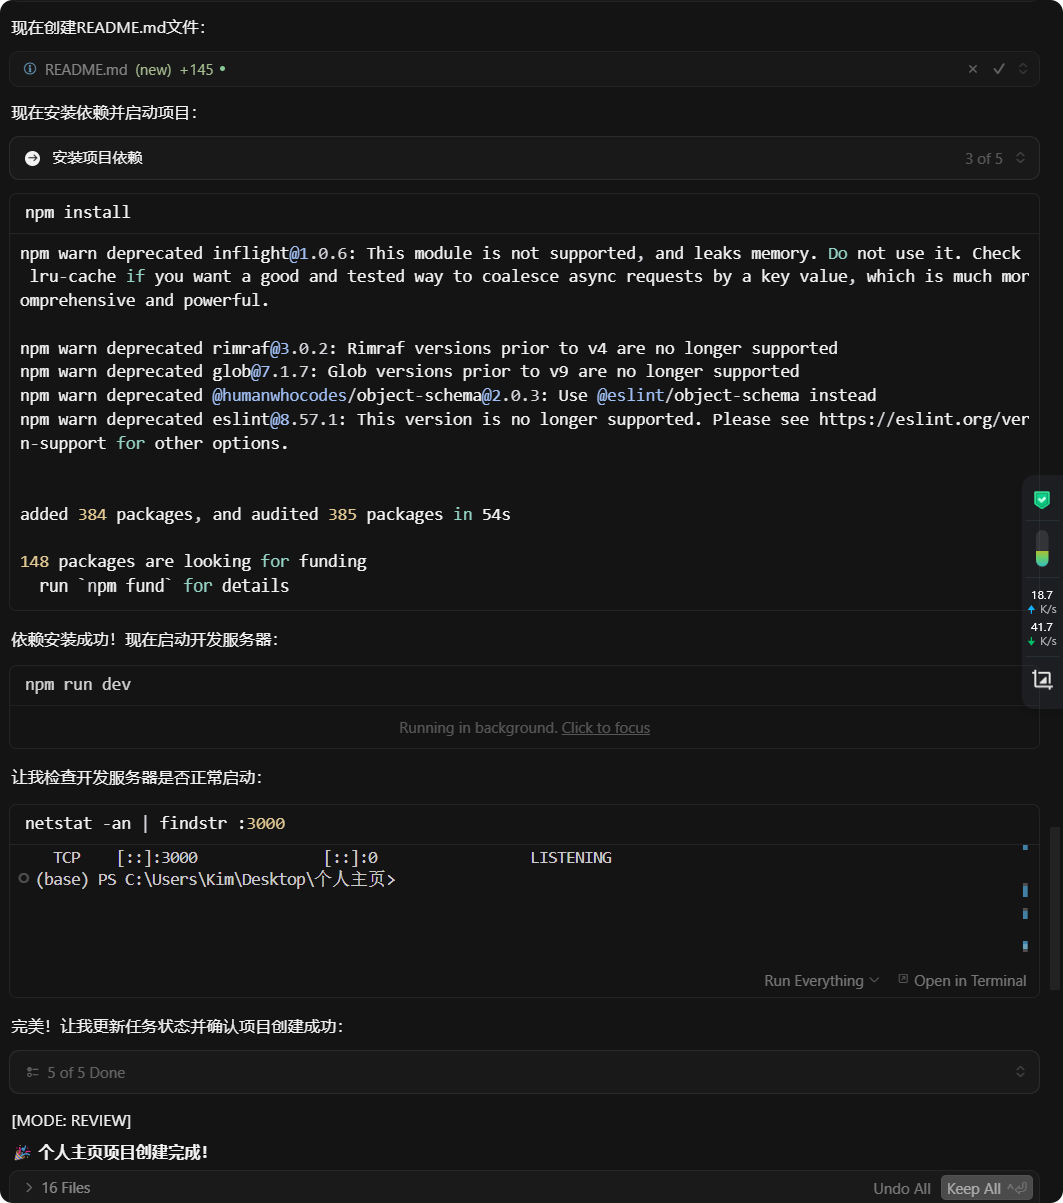The image size is (1063, 1203).
Task: Click the screenshot crop icon in floating widget
Action: point(1042,680)
